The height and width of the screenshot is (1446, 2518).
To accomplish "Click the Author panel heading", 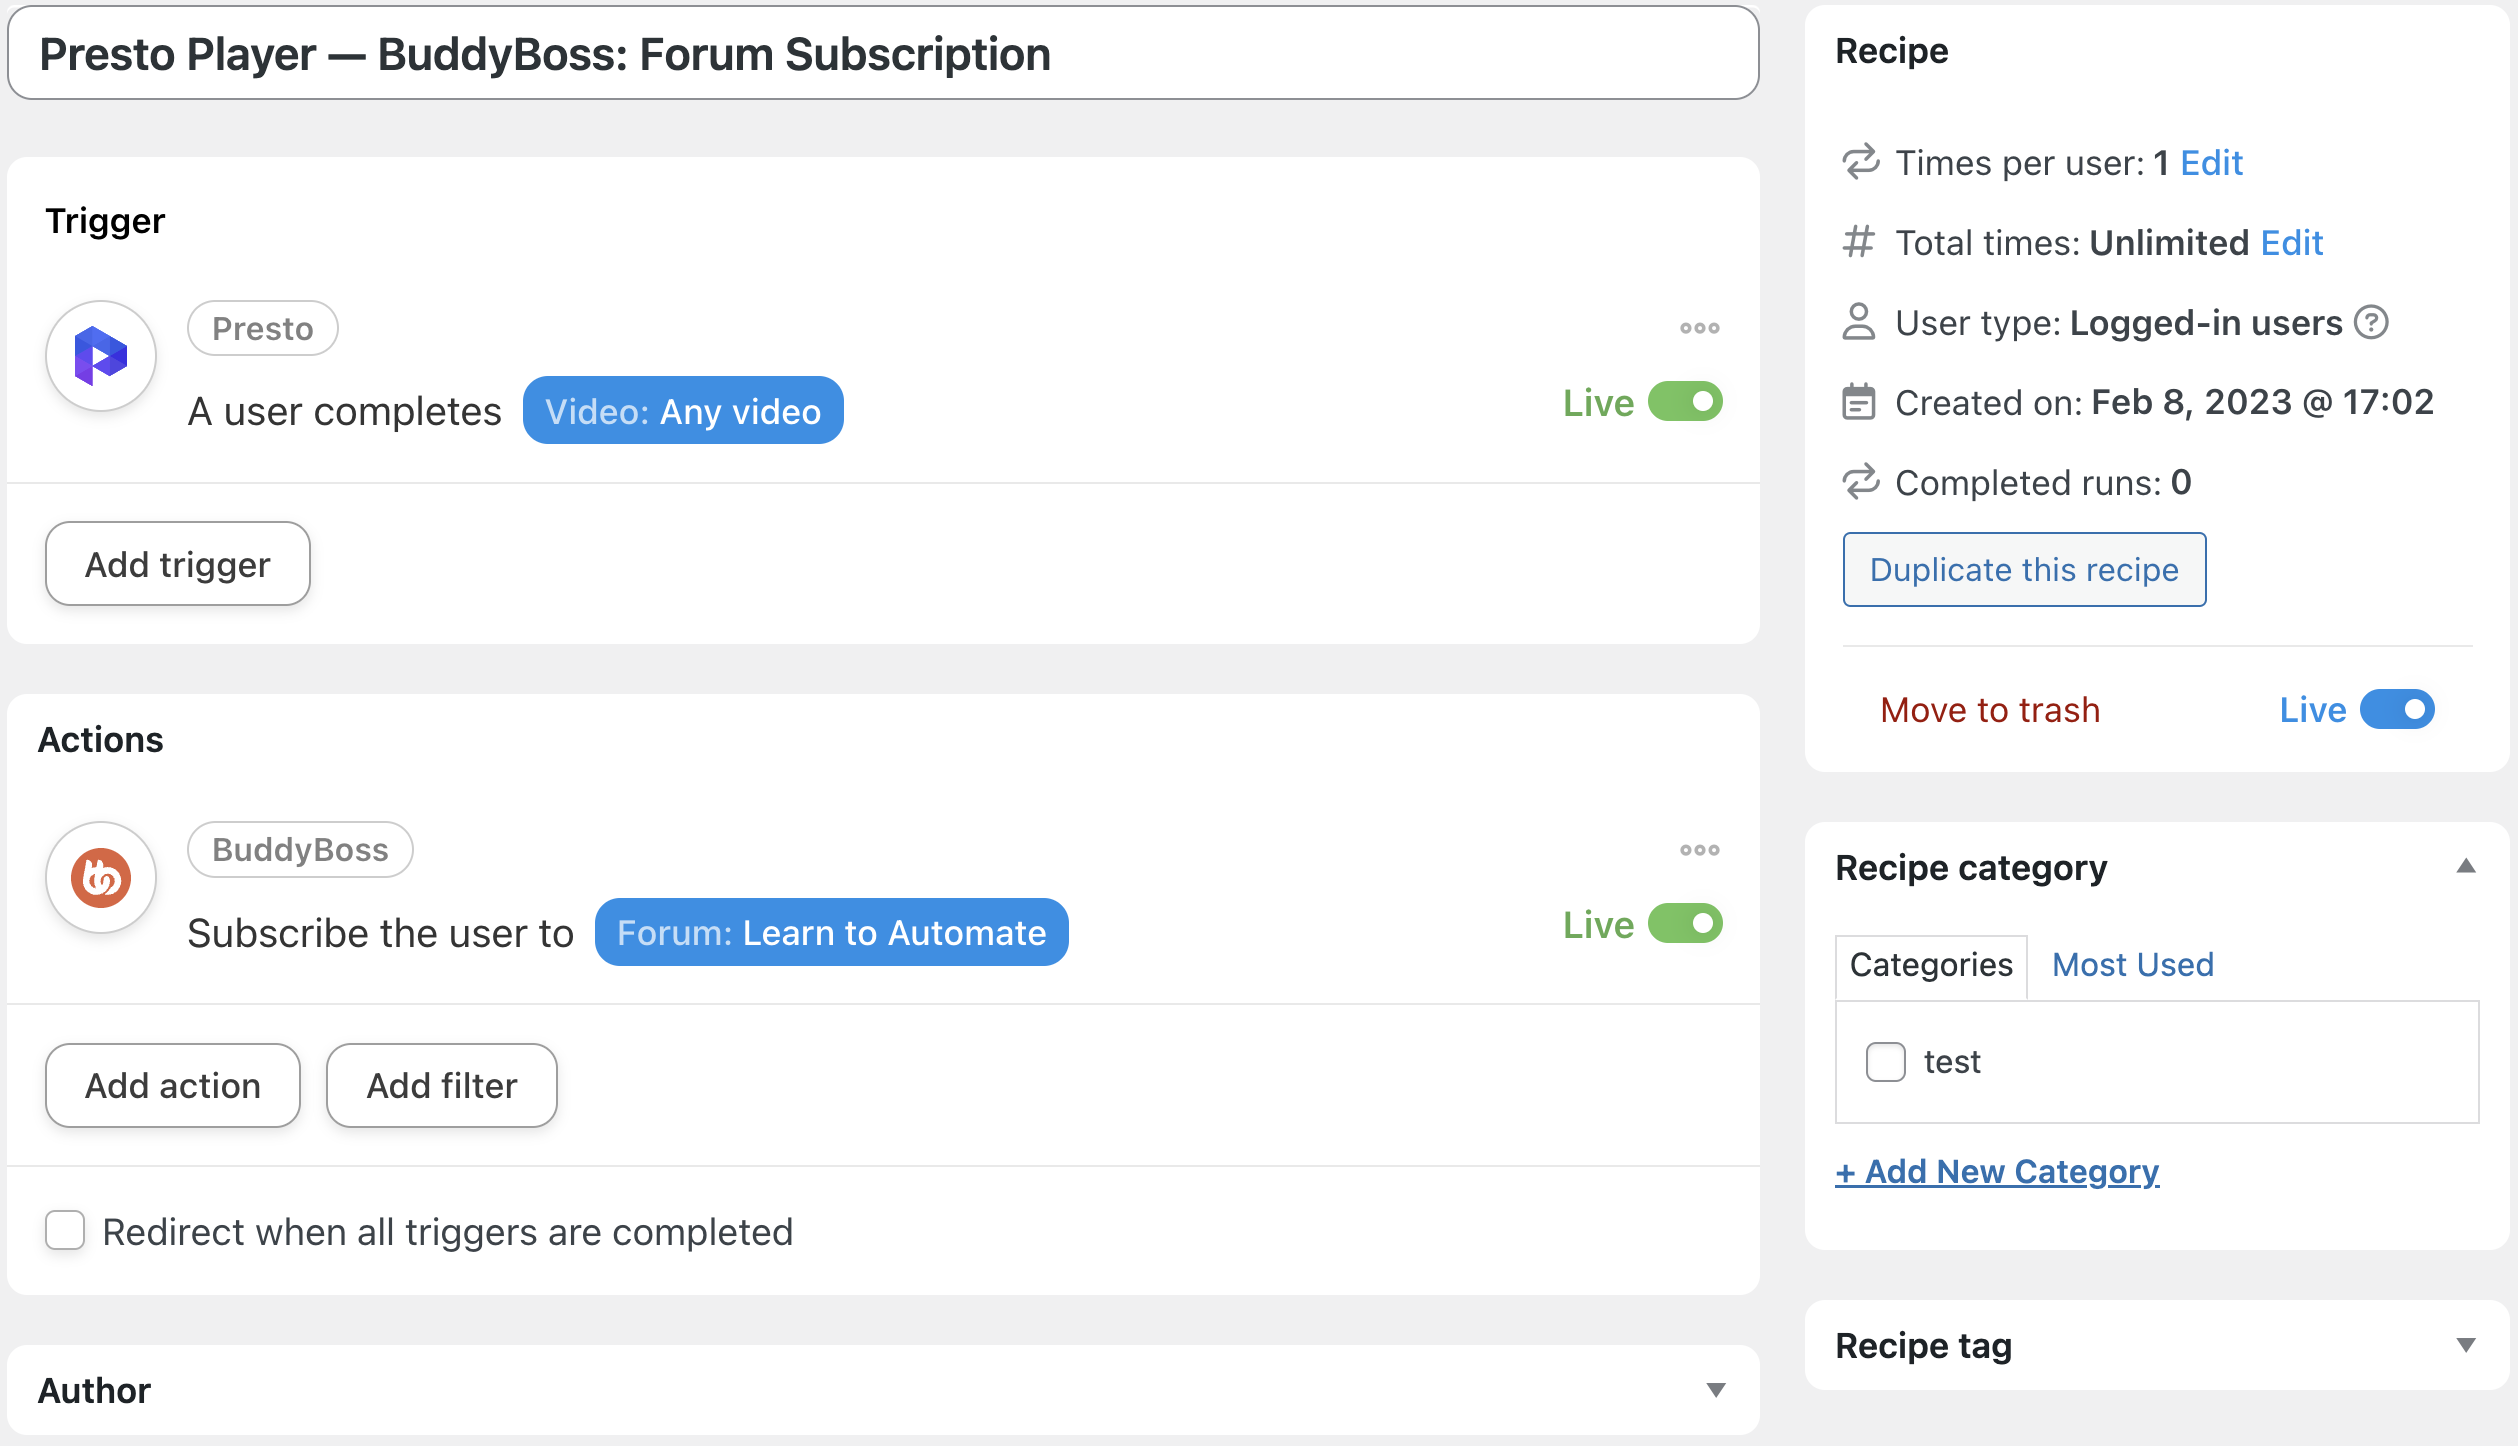I will (x=94, y=1391).
